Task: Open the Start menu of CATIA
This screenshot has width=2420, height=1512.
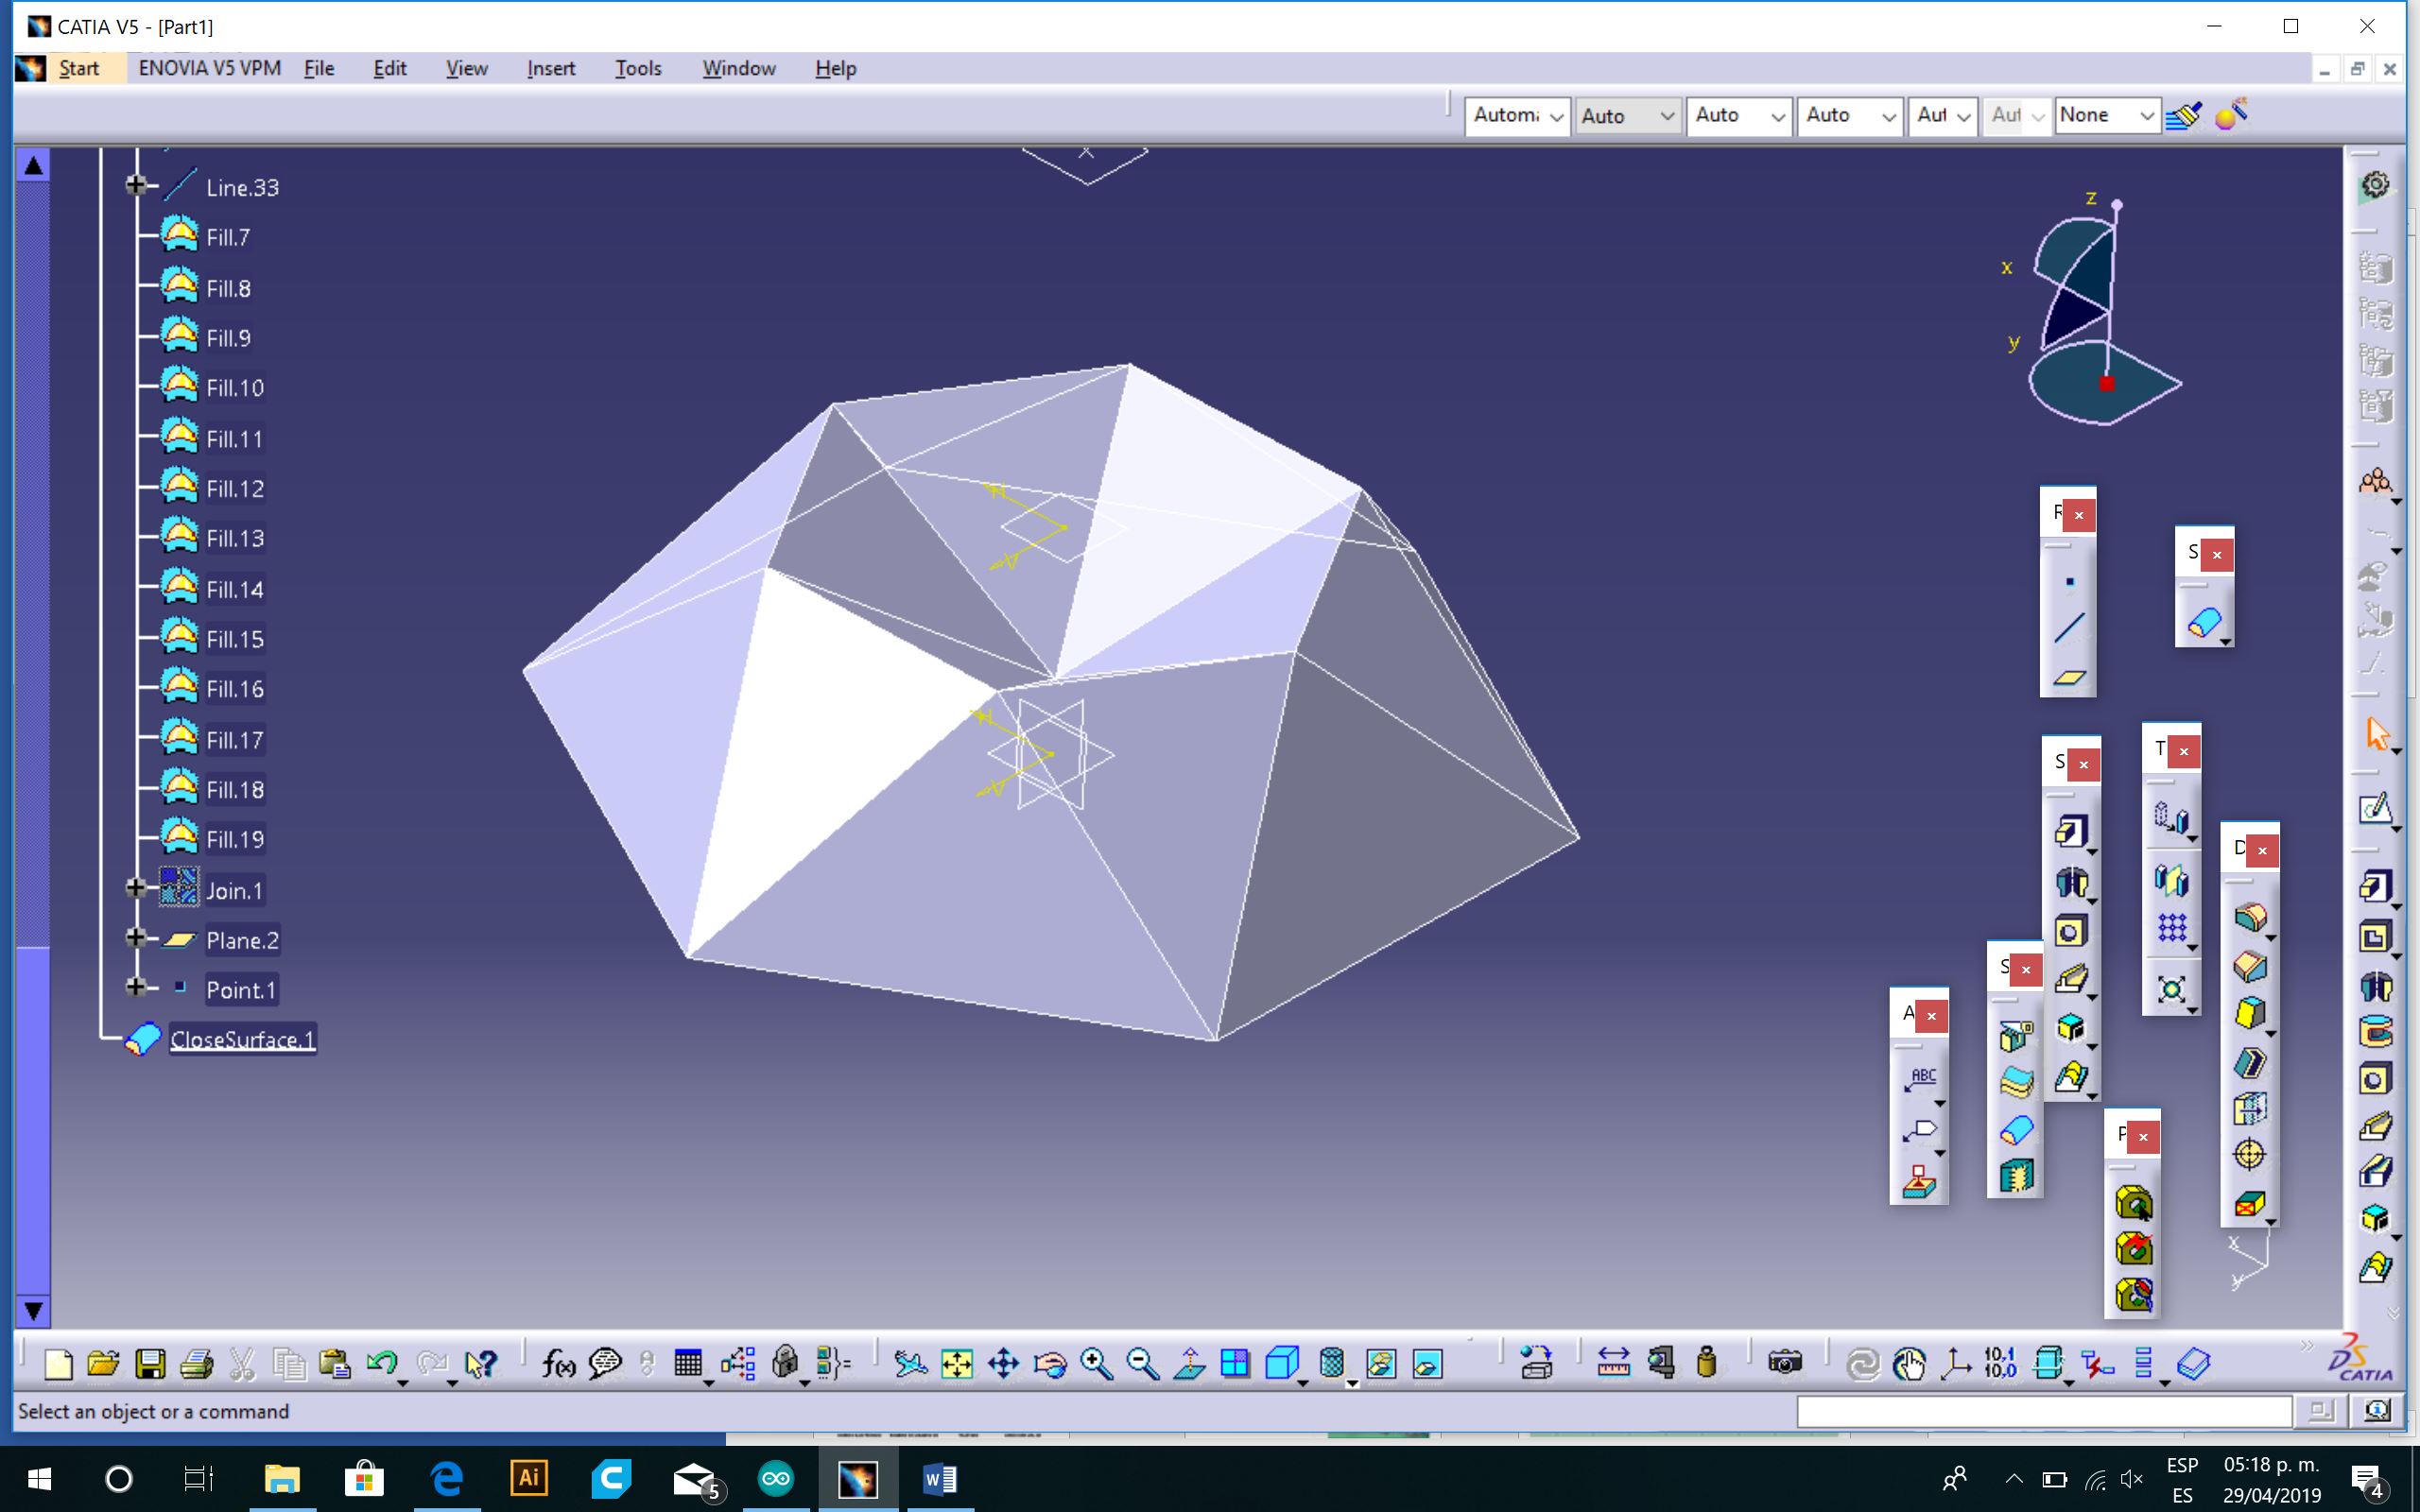Action: (79, 68)
